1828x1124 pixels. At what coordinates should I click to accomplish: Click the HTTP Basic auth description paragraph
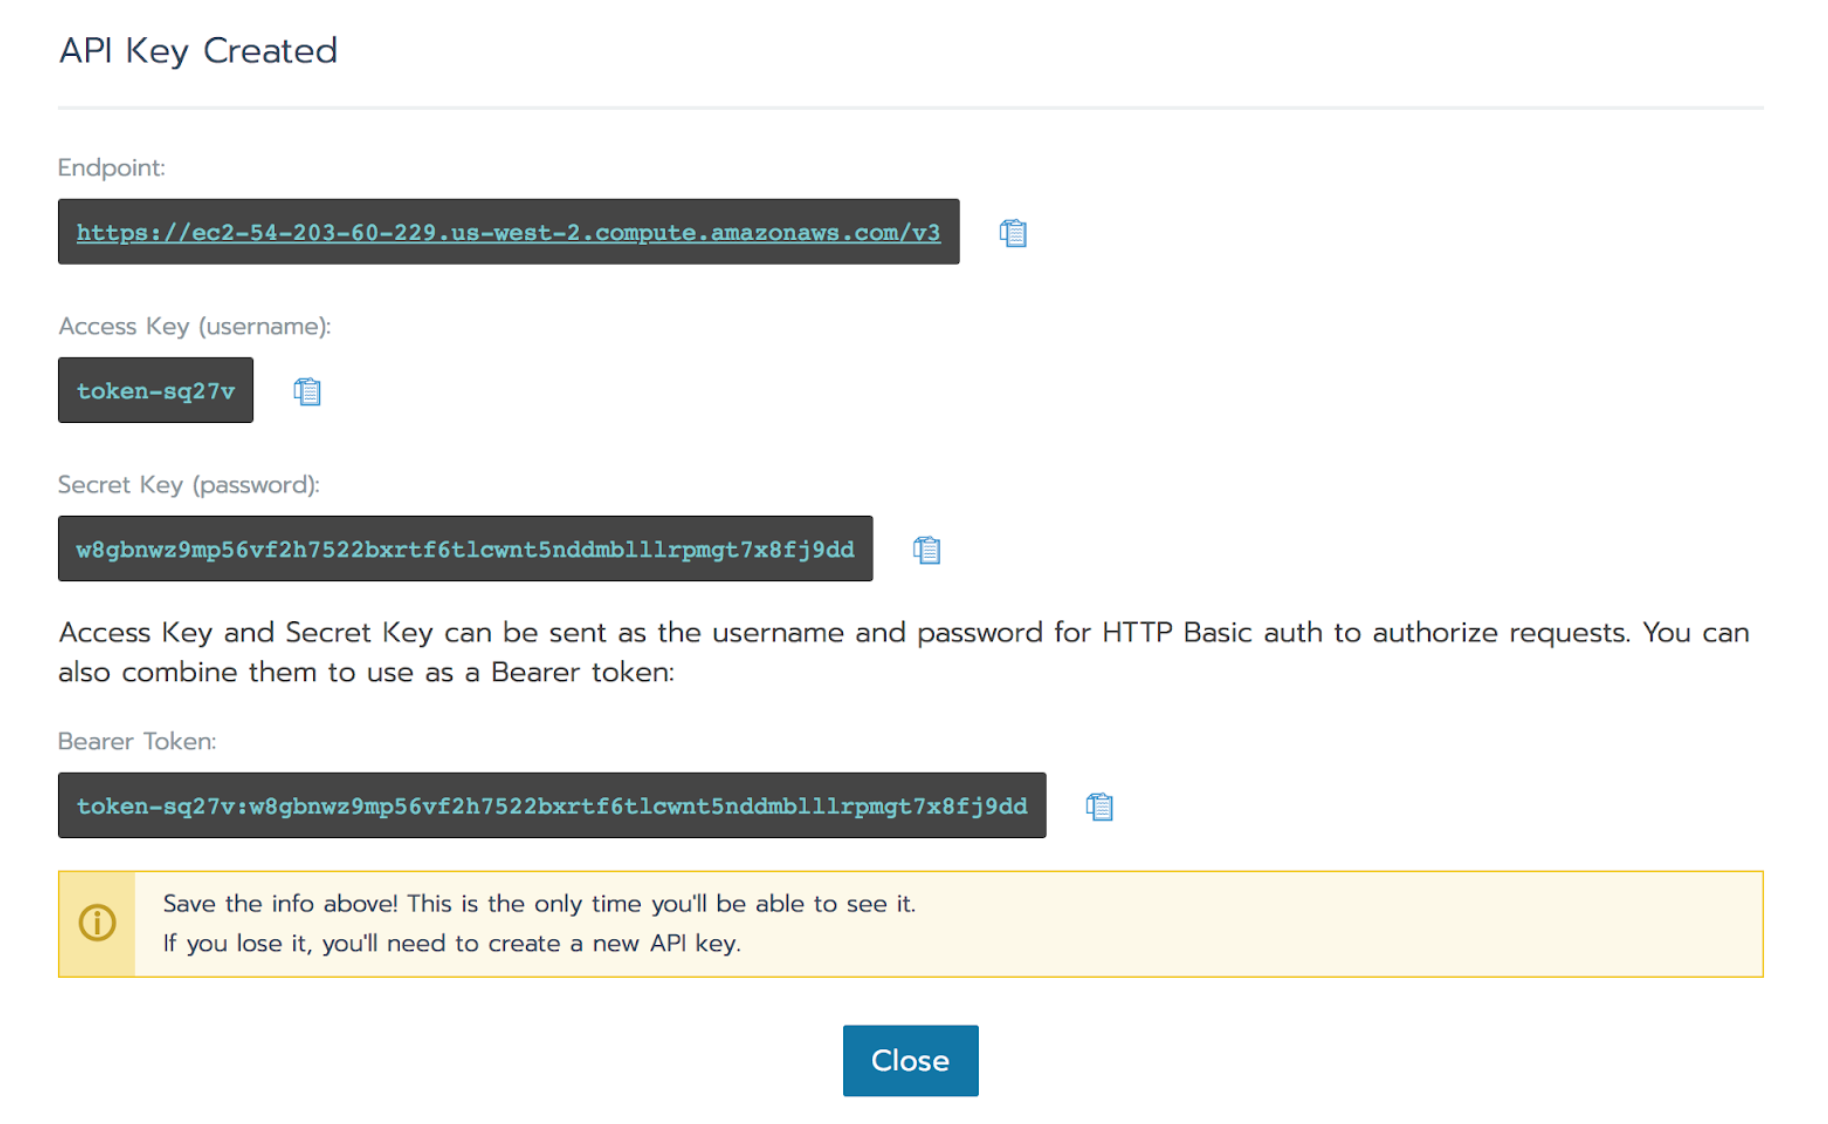pos(902,633)
